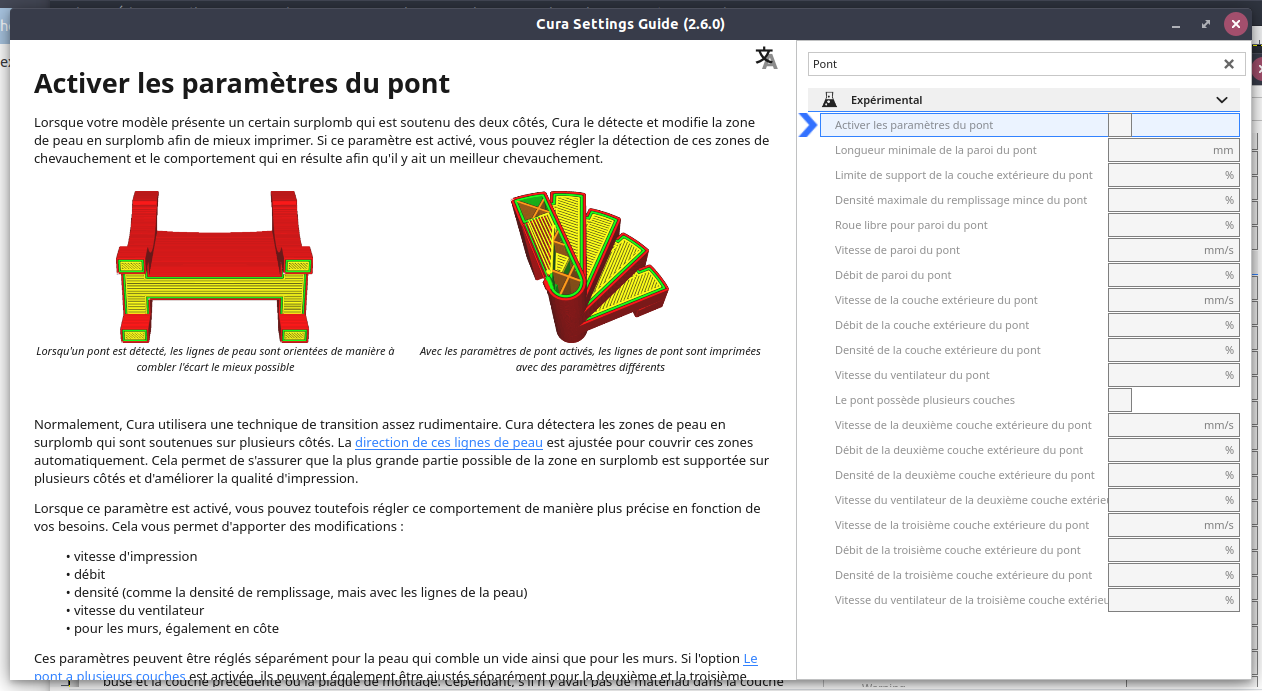Clear the 'Pont' search text
This screenshot has width=1262, height=691.
tap(1229, 64)
